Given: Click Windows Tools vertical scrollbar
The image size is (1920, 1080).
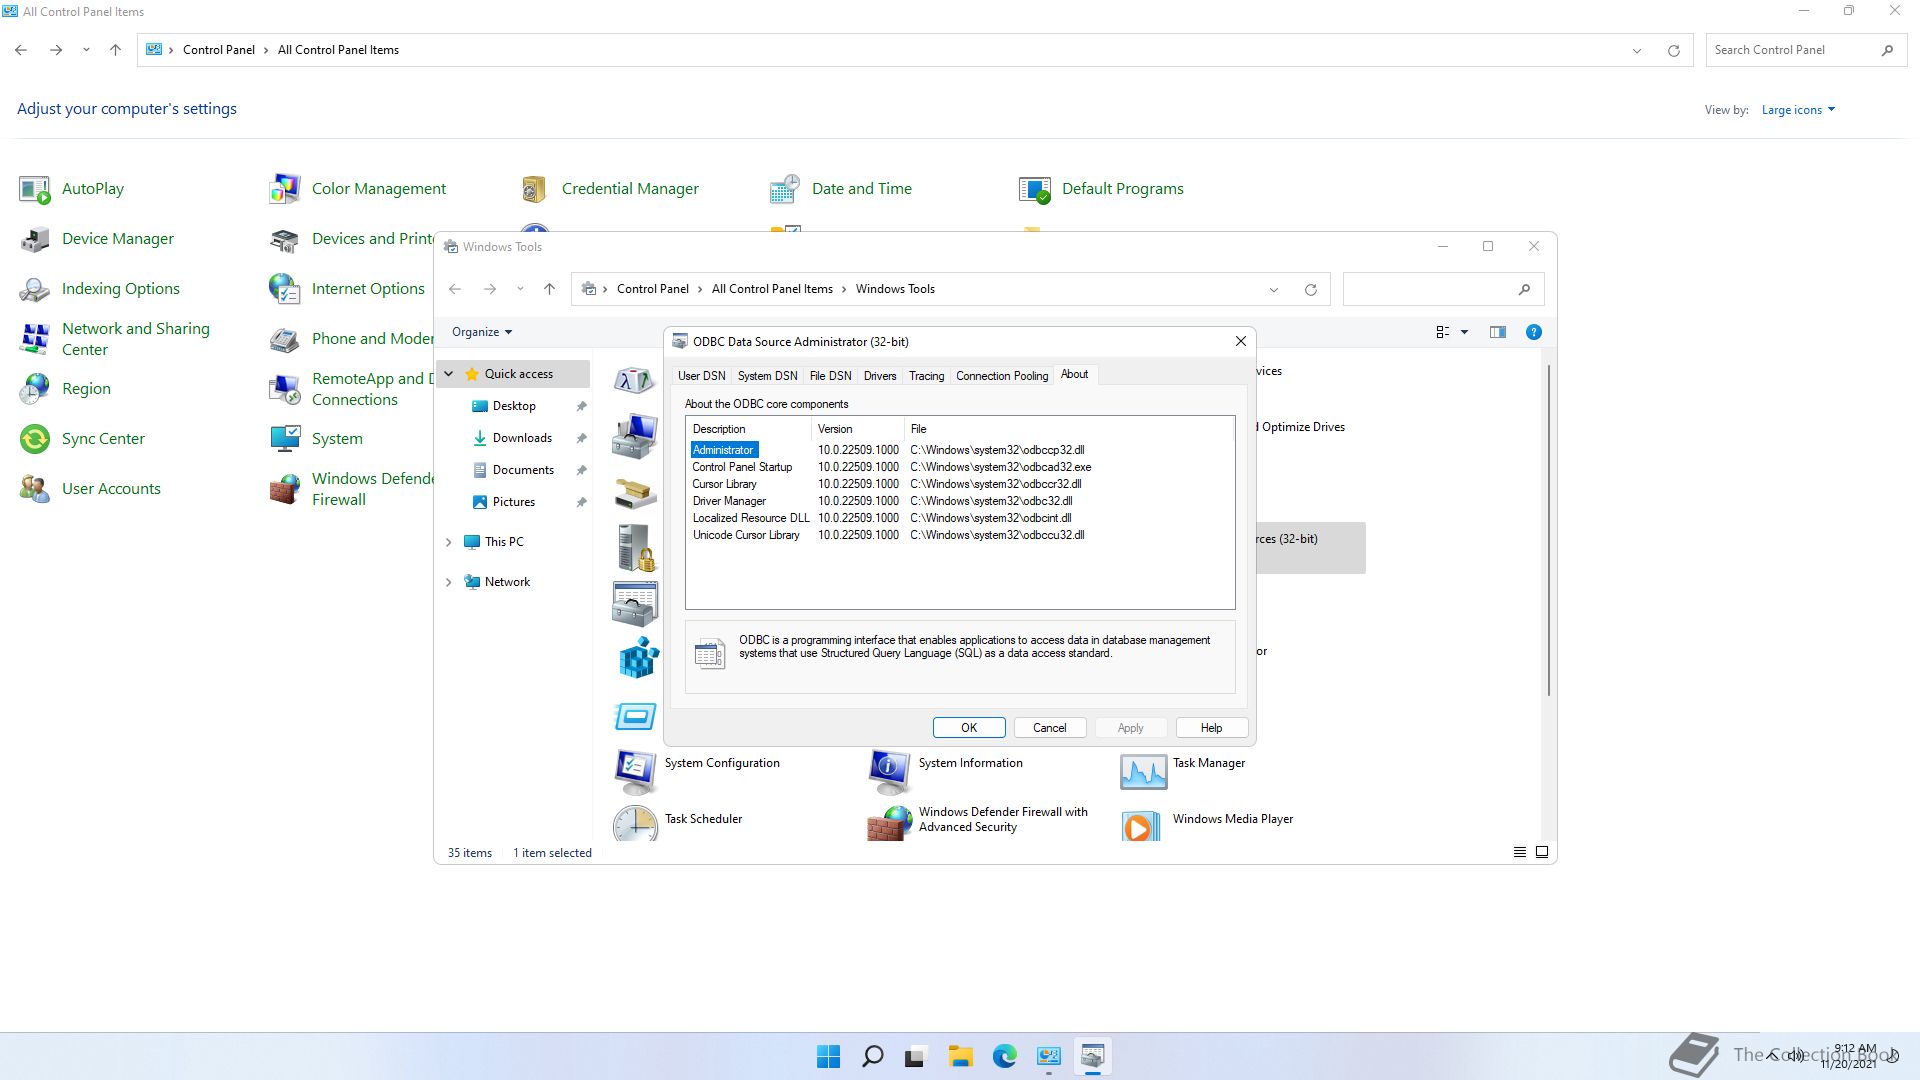Looking at the screenshot, I should (x=1549, y=530).
